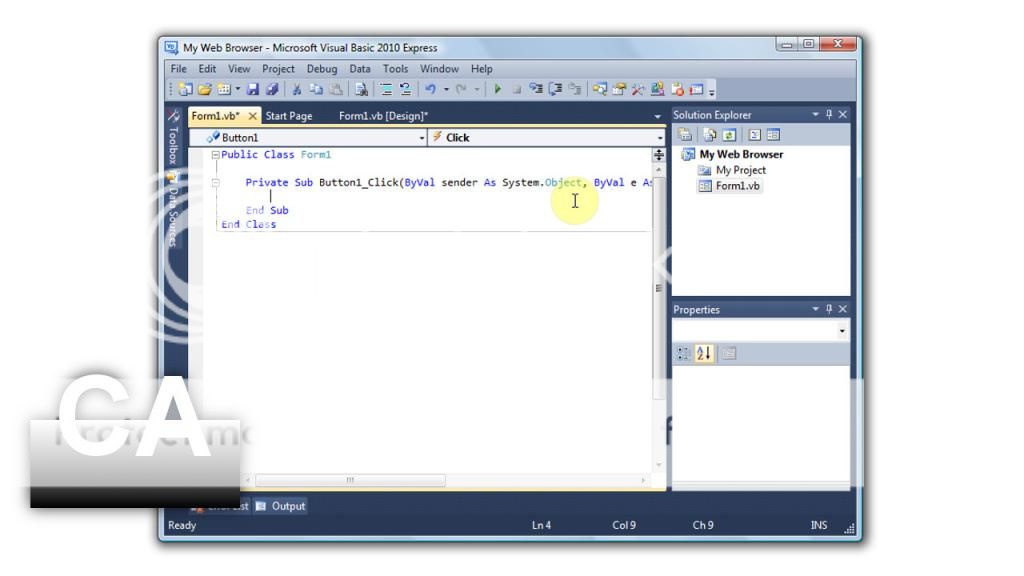Open My Project in Solution Explorer
The height and width of the screenshot is (576, 1024).
click(740, 170)
